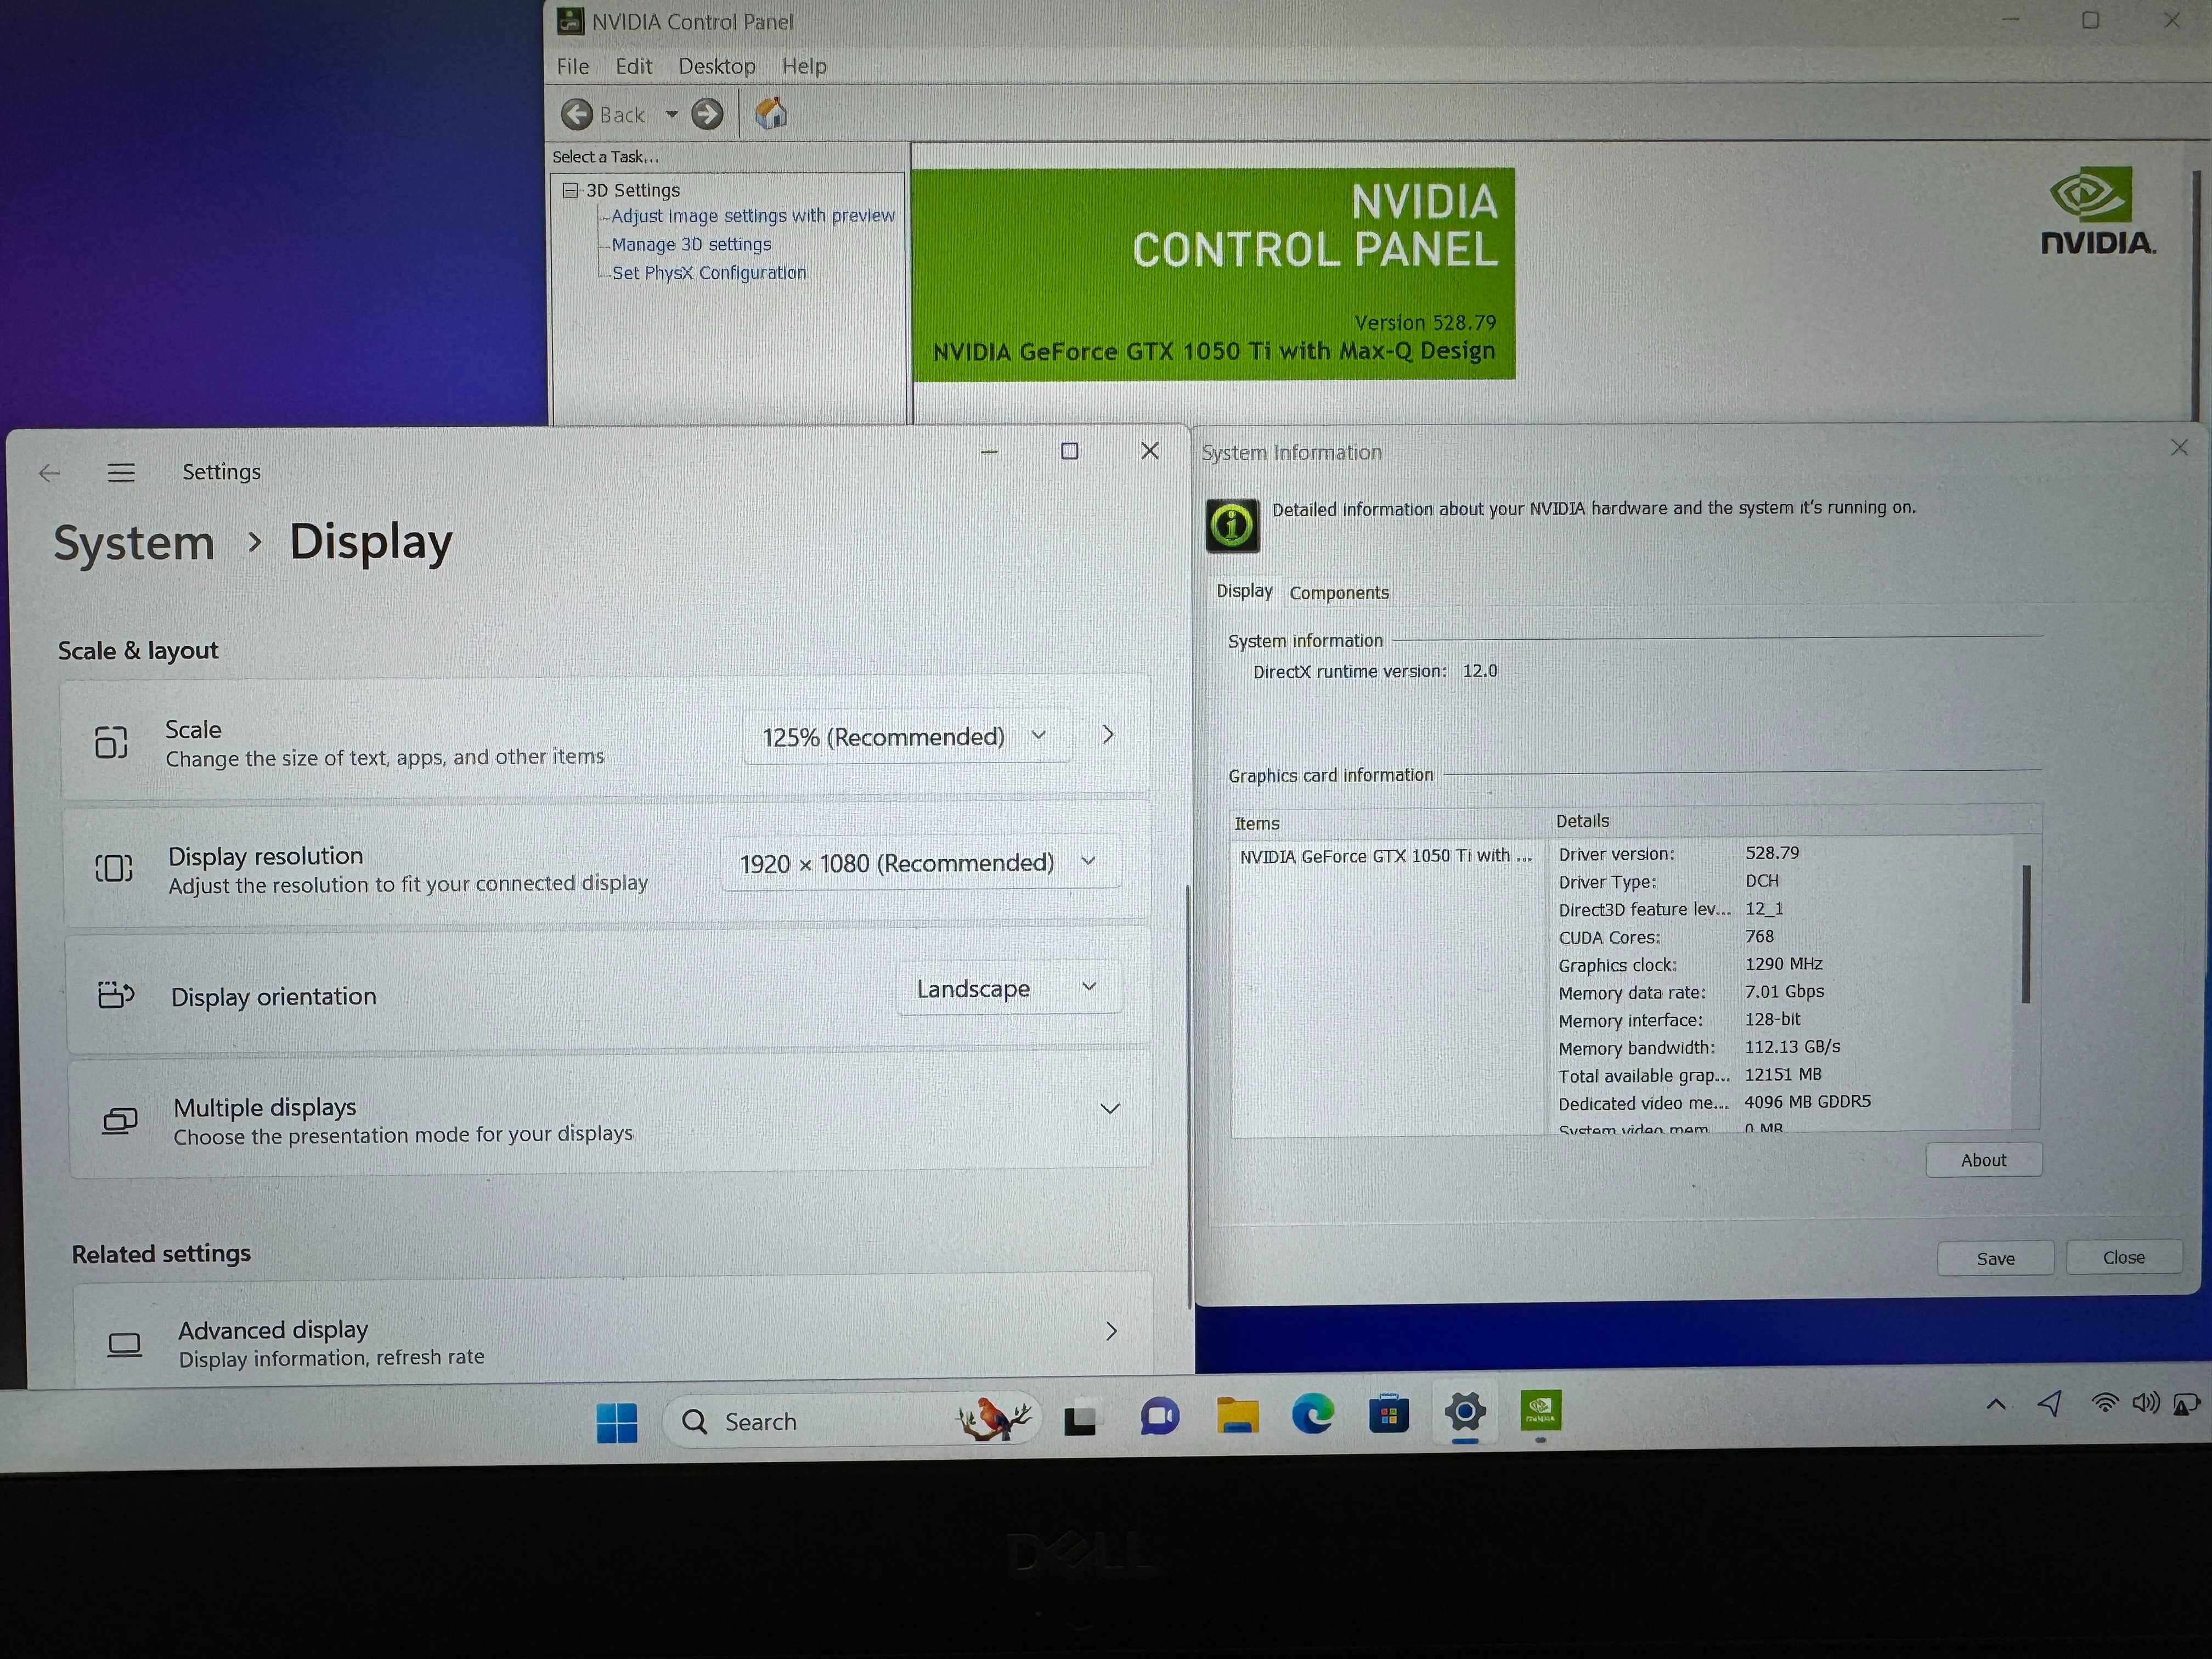
Task: Open Task View from the taskbar
Action: click(1080, 1420)
